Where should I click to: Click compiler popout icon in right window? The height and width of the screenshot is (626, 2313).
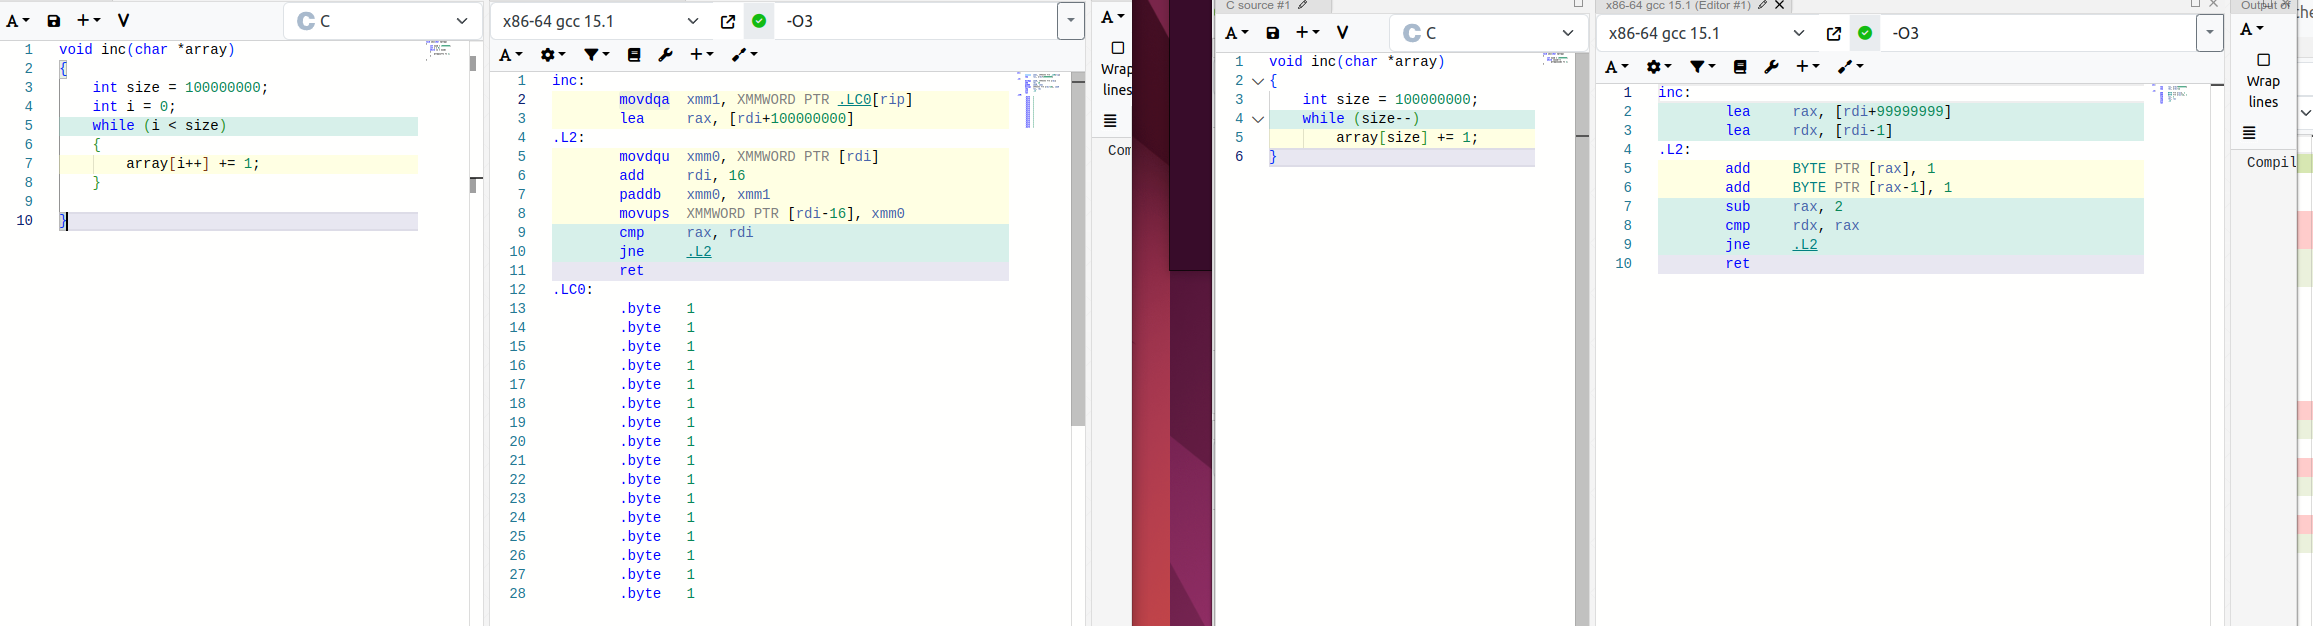point(1834,33)
